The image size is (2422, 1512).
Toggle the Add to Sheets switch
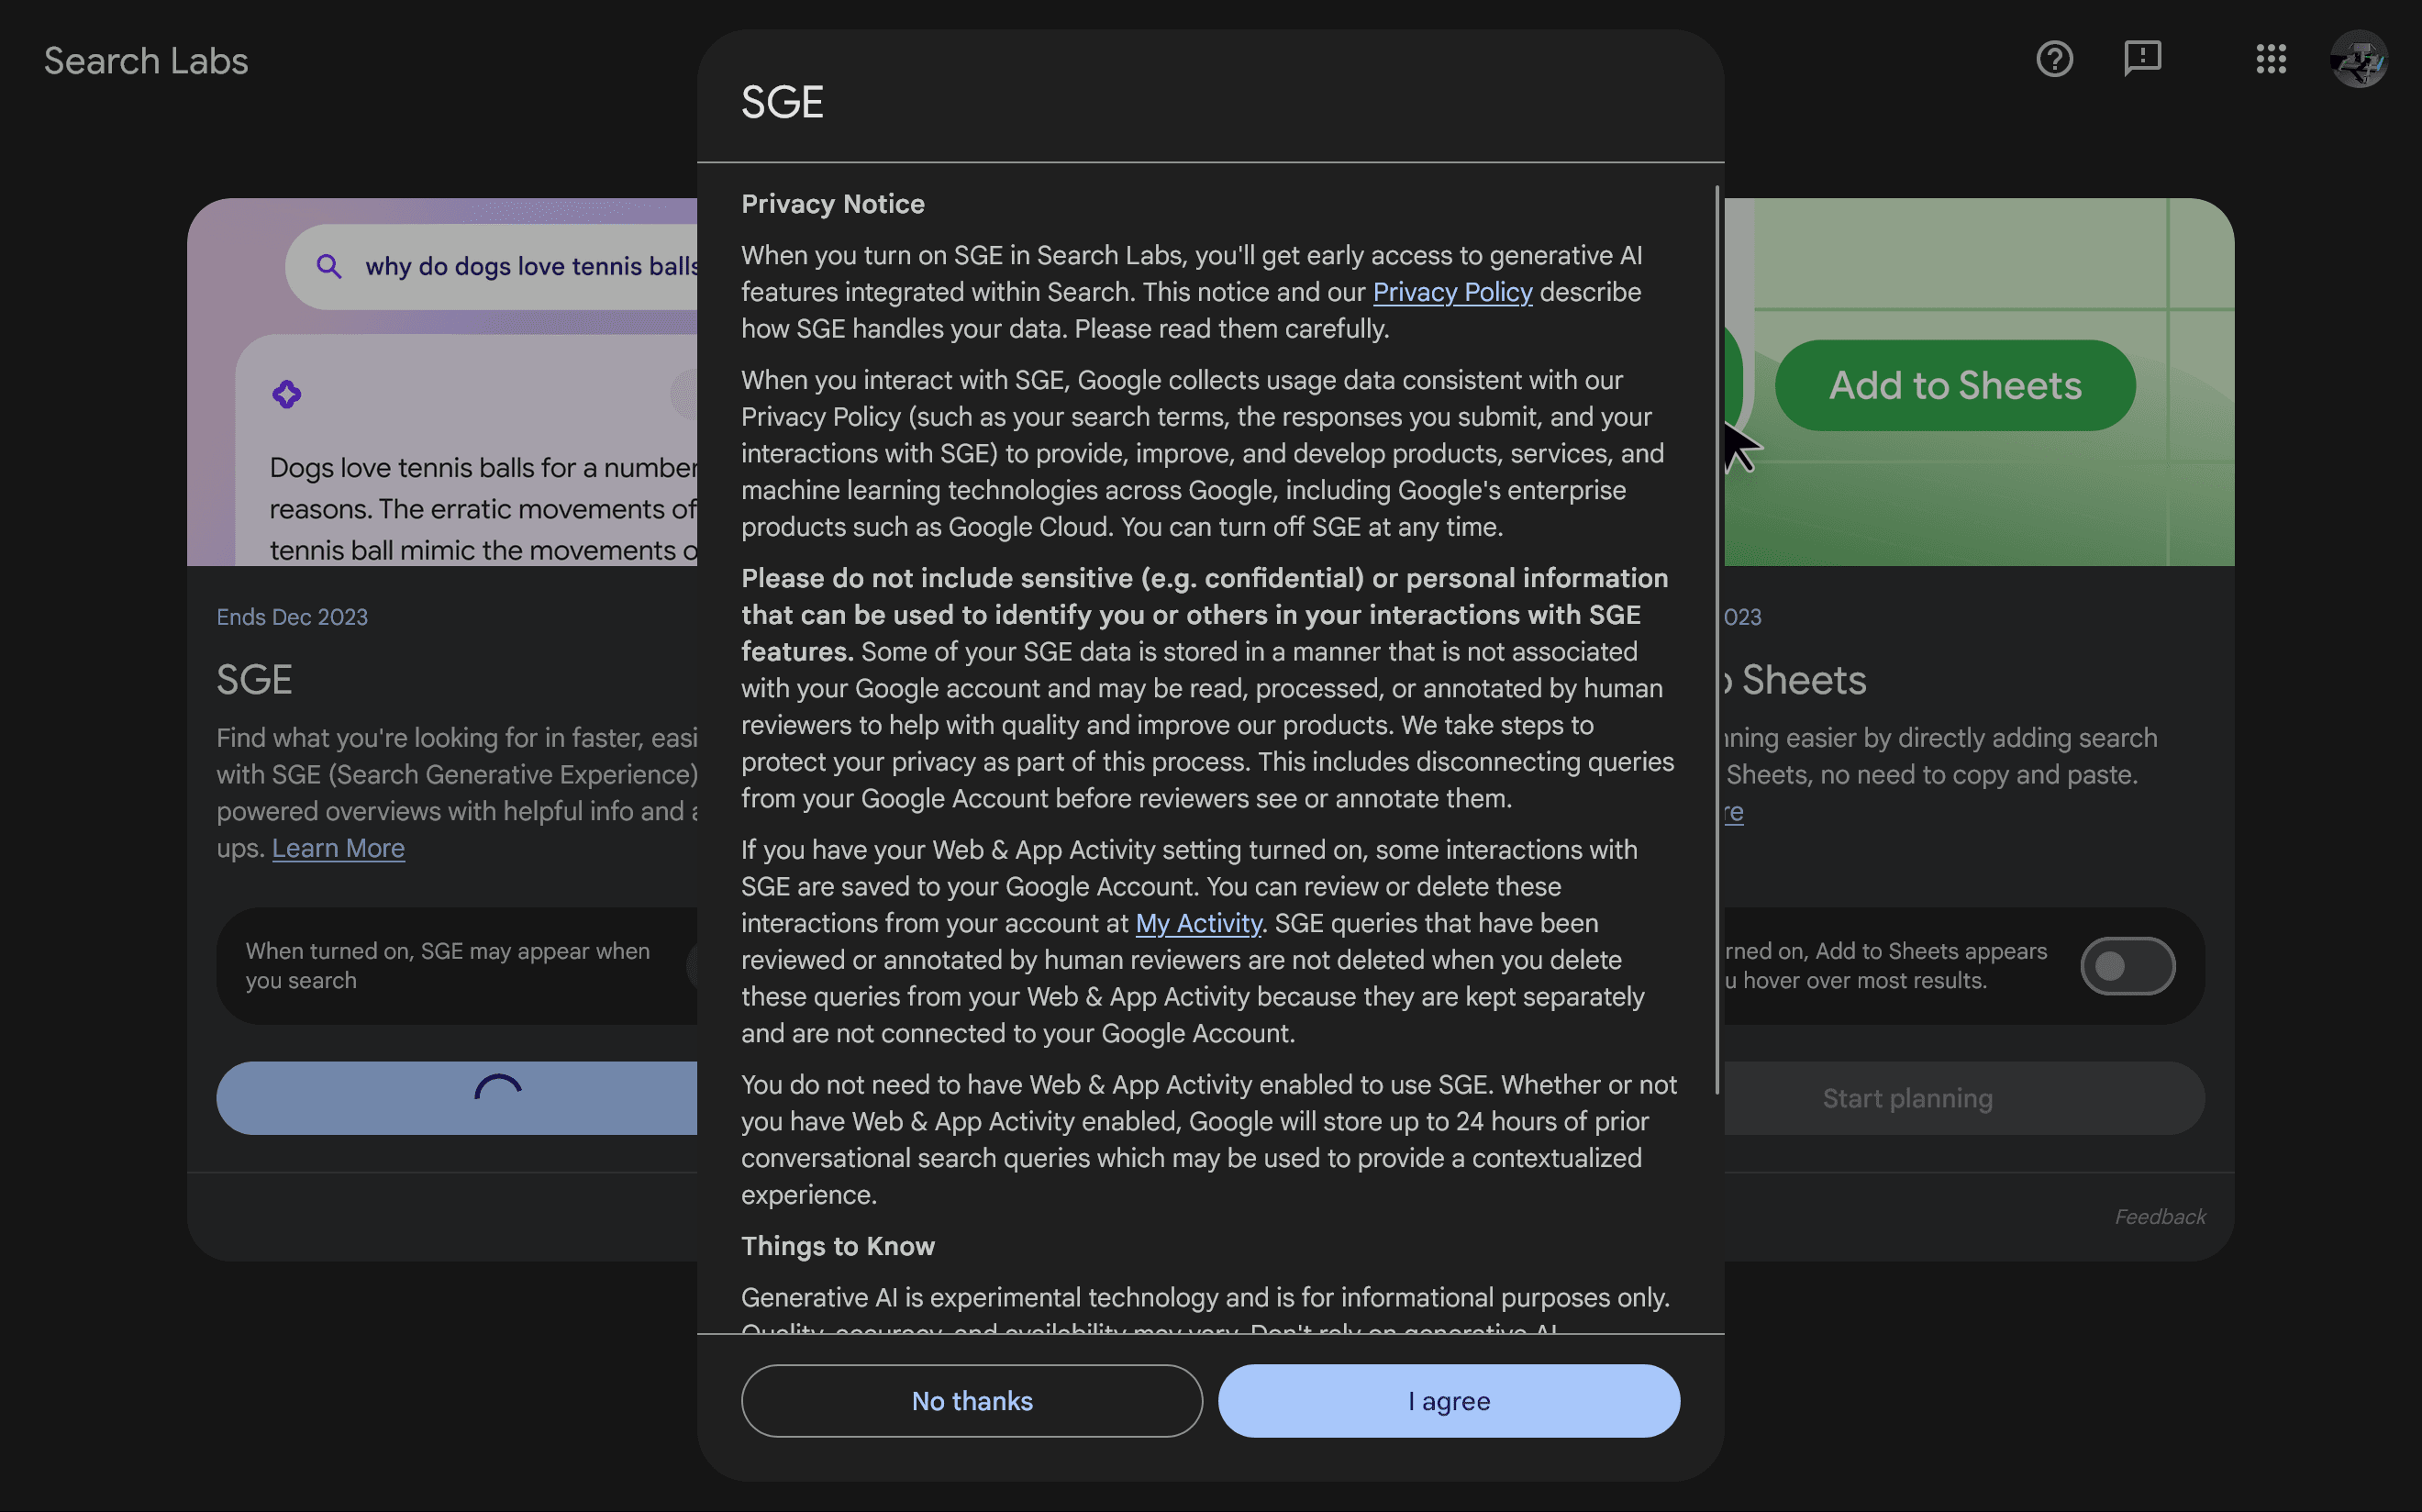click(x=2127, y=966)
